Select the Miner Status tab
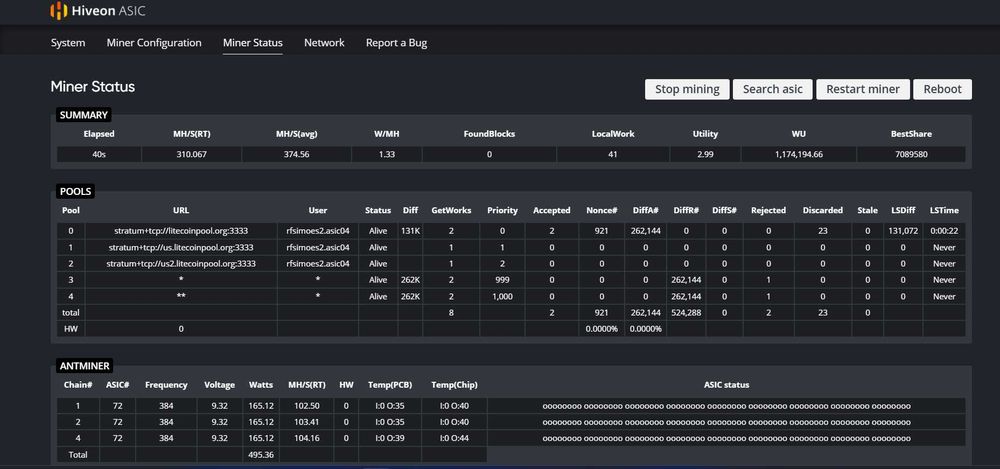1000x469 pixels. pos(253,43)
